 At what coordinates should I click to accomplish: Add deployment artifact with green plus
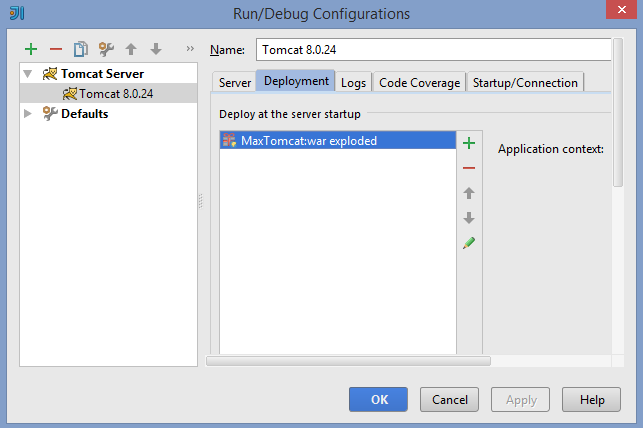pyautogui.click(x=469, y=143)
